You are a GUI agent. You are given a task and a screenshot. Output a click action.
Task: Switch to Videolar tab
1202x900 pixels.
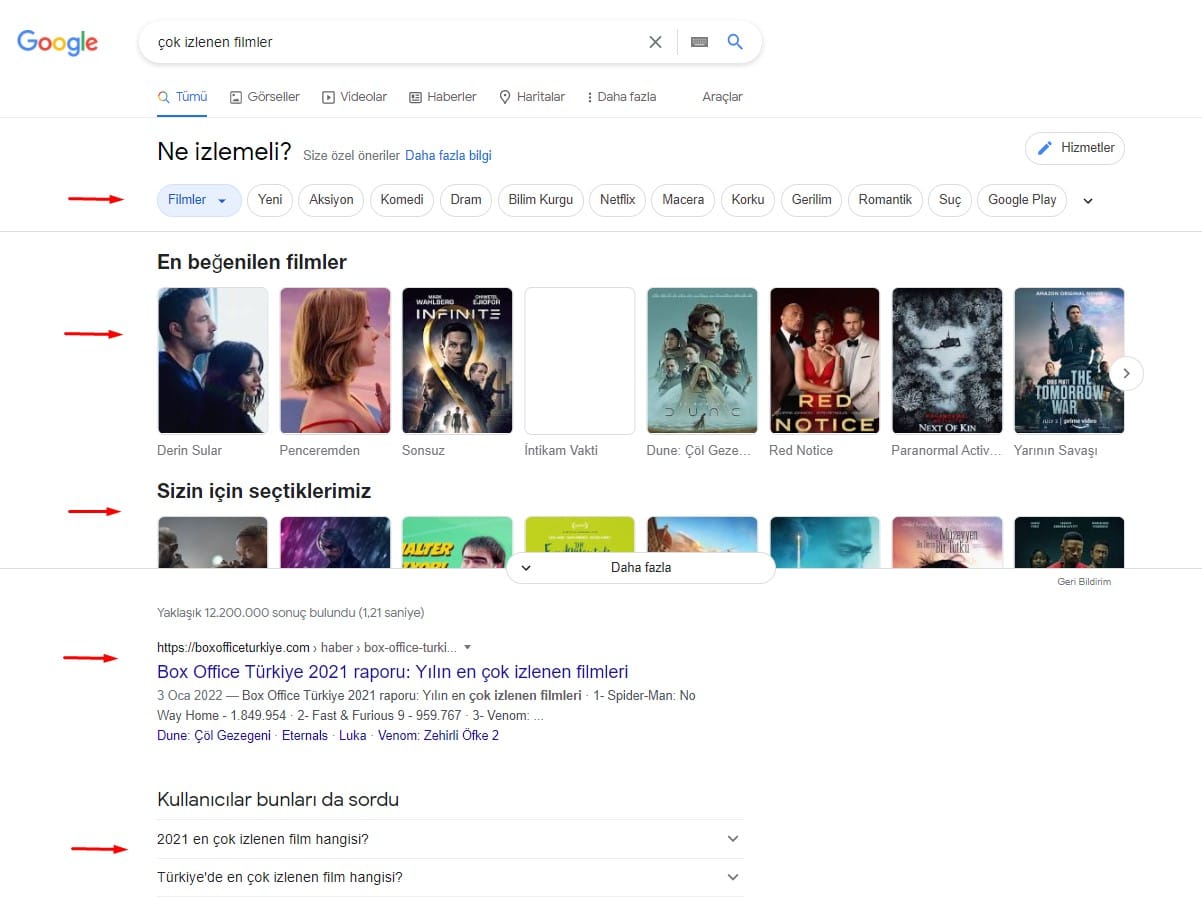(355, 97)
